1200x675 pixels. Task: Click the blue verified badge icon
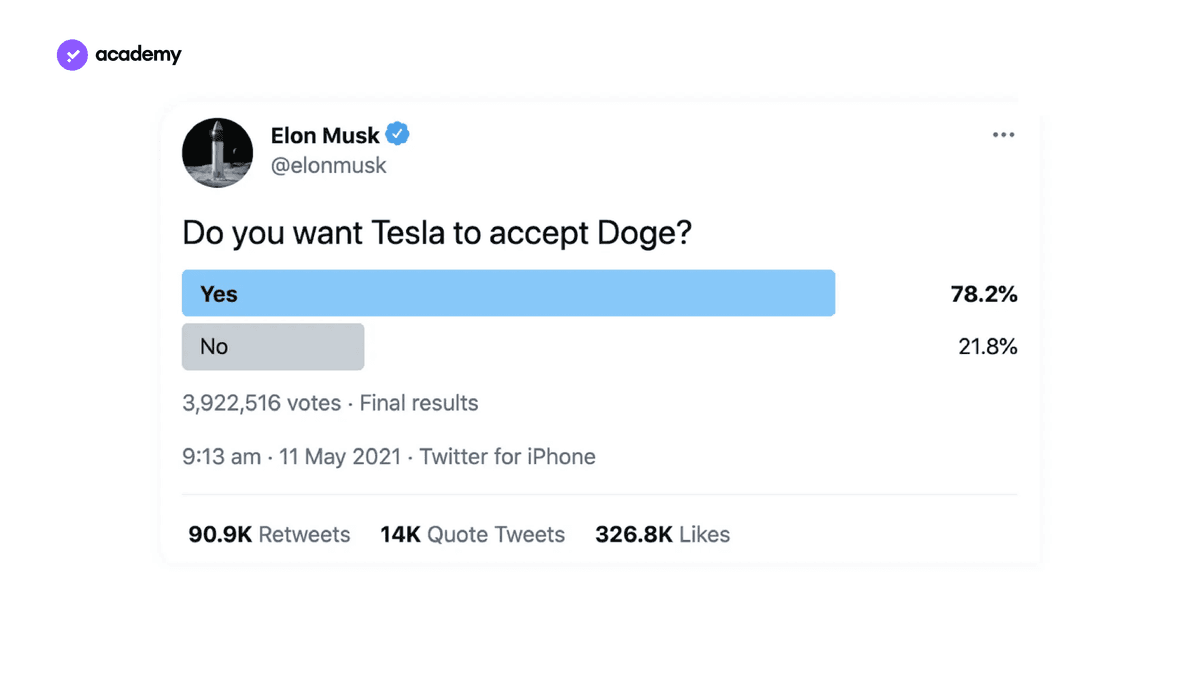(x=398, y=134)
